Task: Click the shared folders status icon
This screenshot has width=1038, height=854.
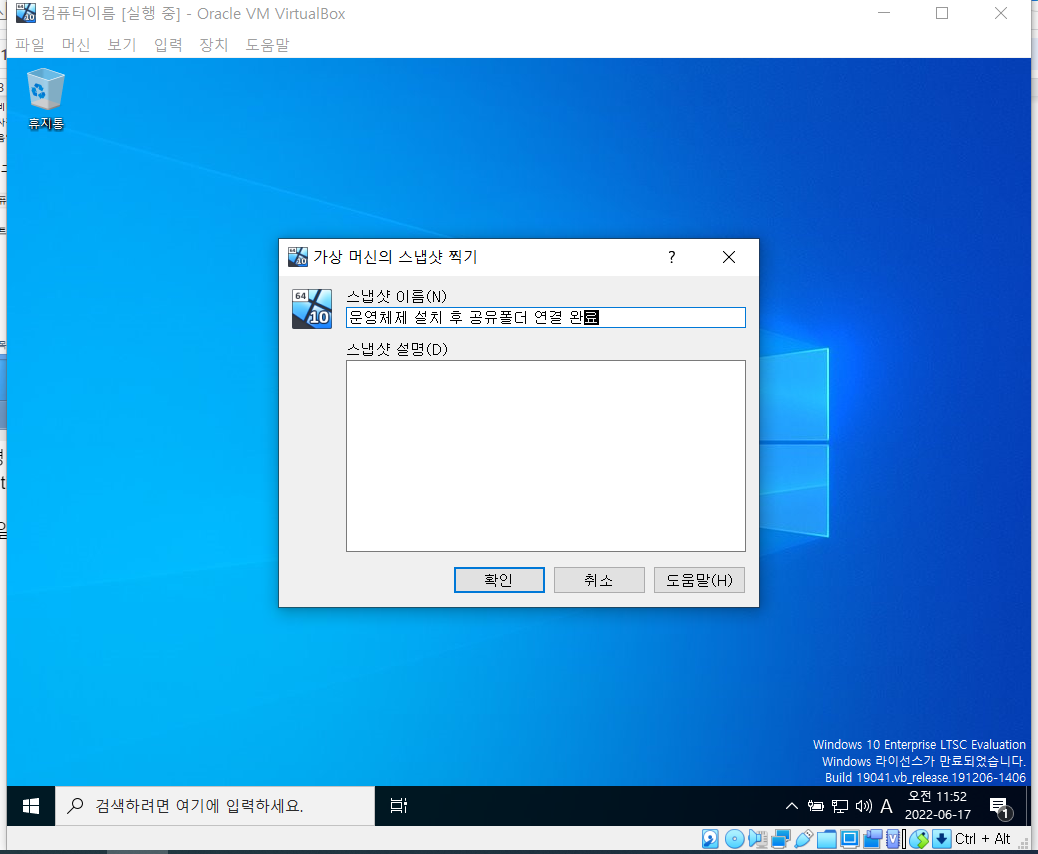Action: point(826,839)
